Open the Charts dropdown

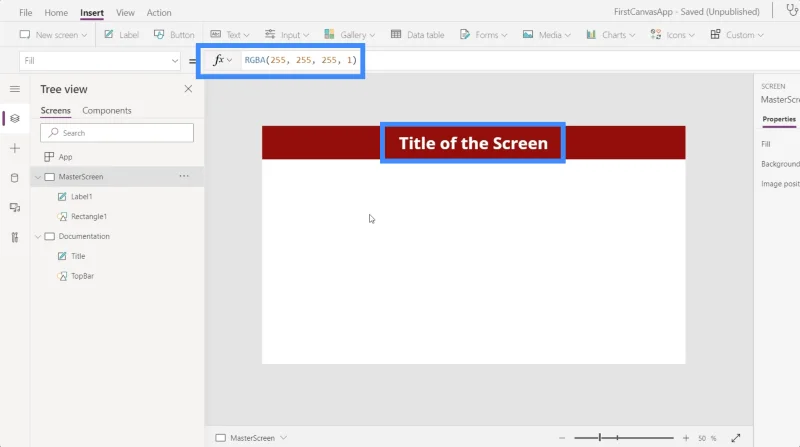[x=611, y=35]
